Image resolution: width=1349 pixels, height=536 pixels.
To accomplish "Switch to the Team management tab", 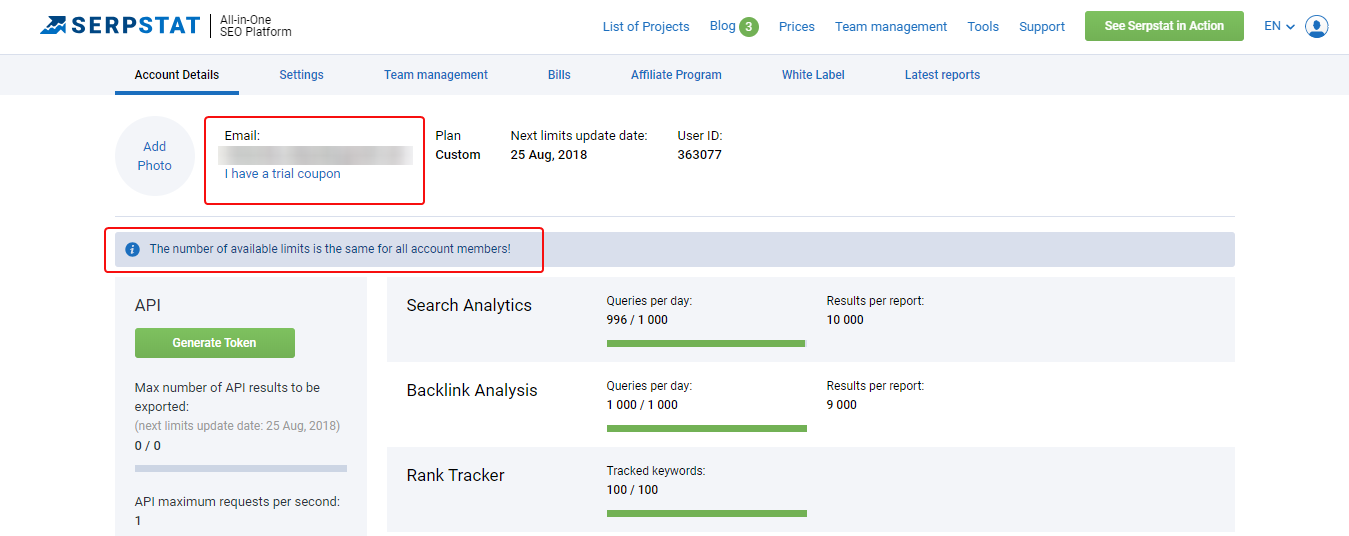I will tap(436, 75).
